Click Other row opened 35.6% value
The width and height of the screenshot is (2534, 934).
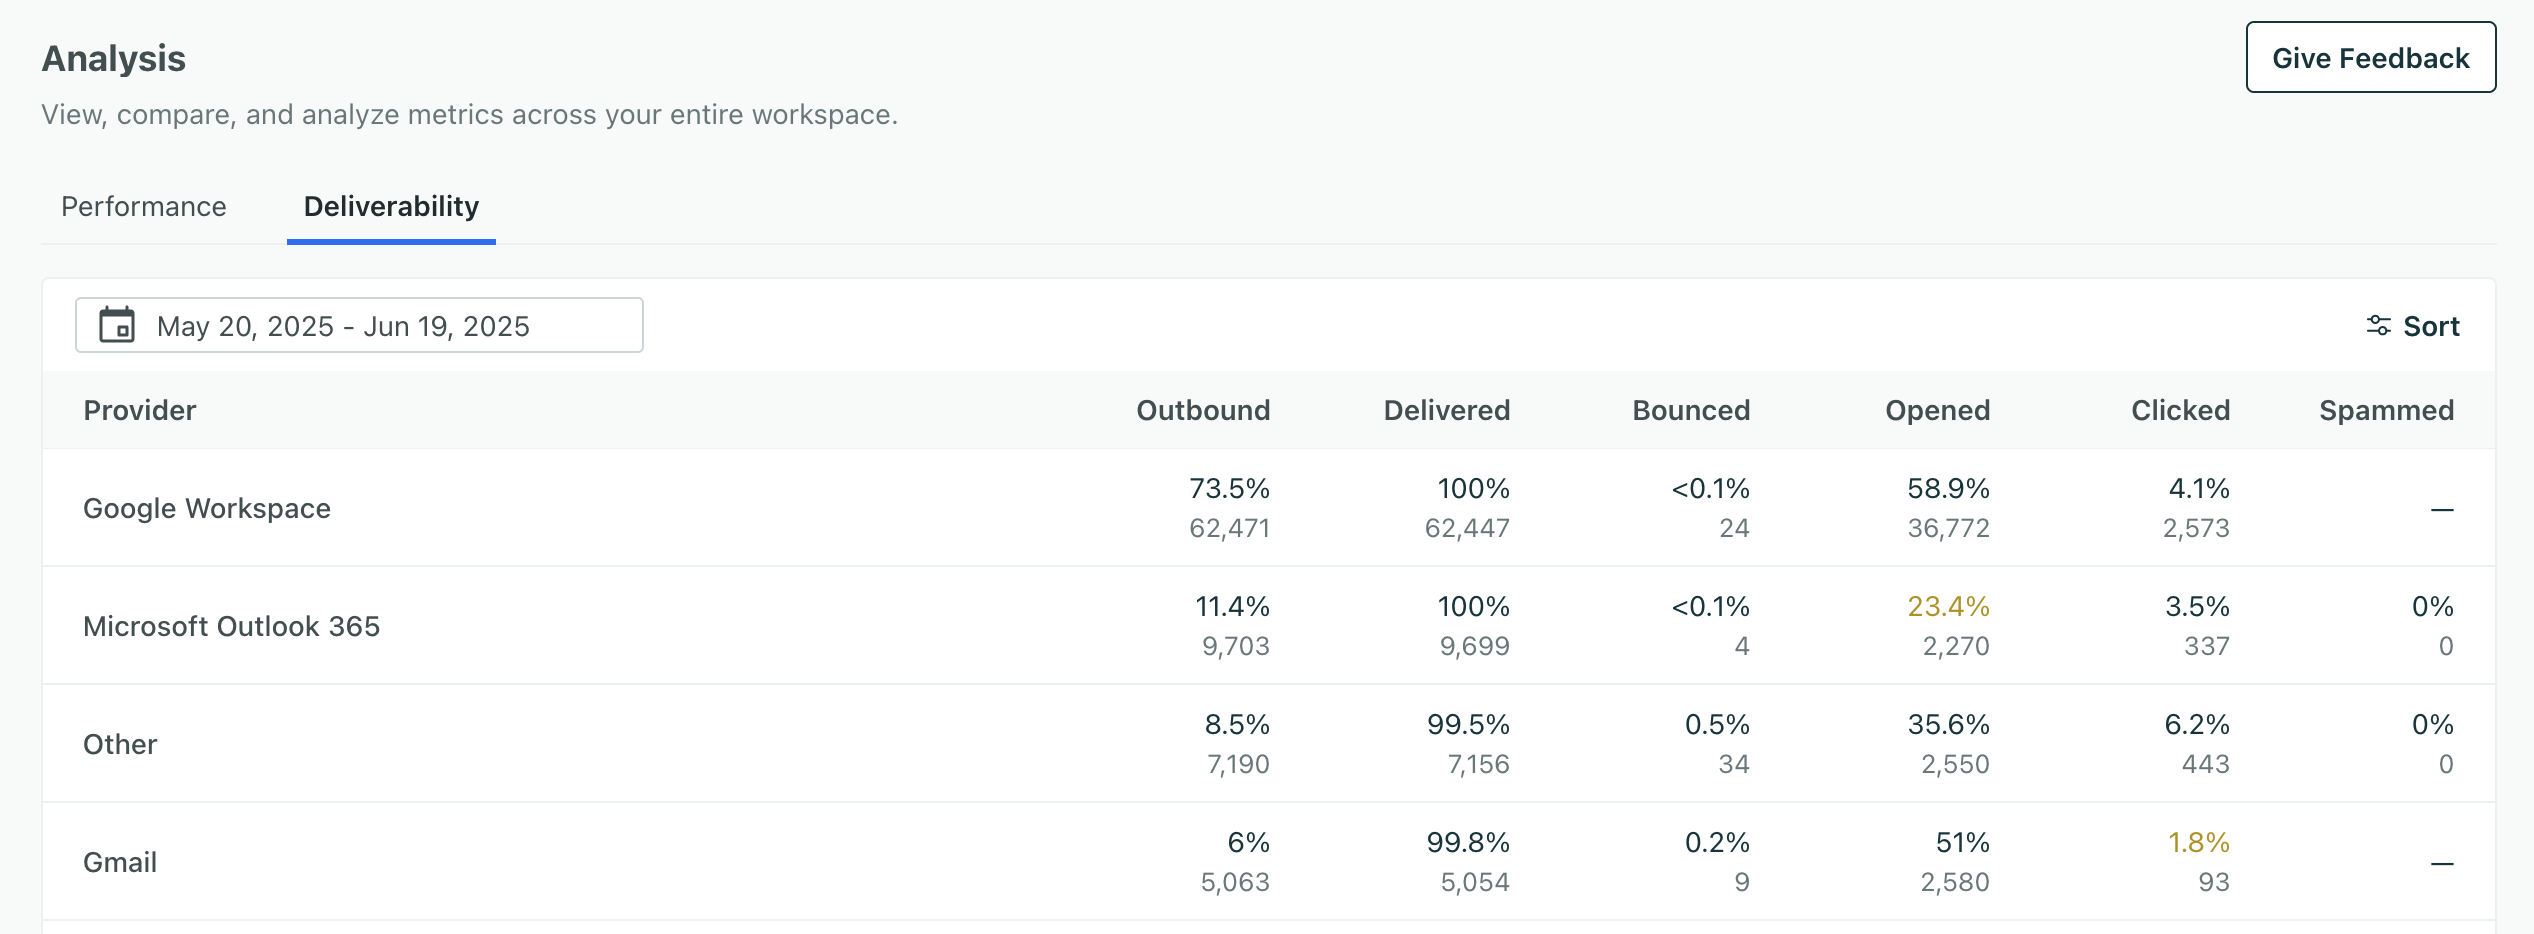tap(1948, 724)
